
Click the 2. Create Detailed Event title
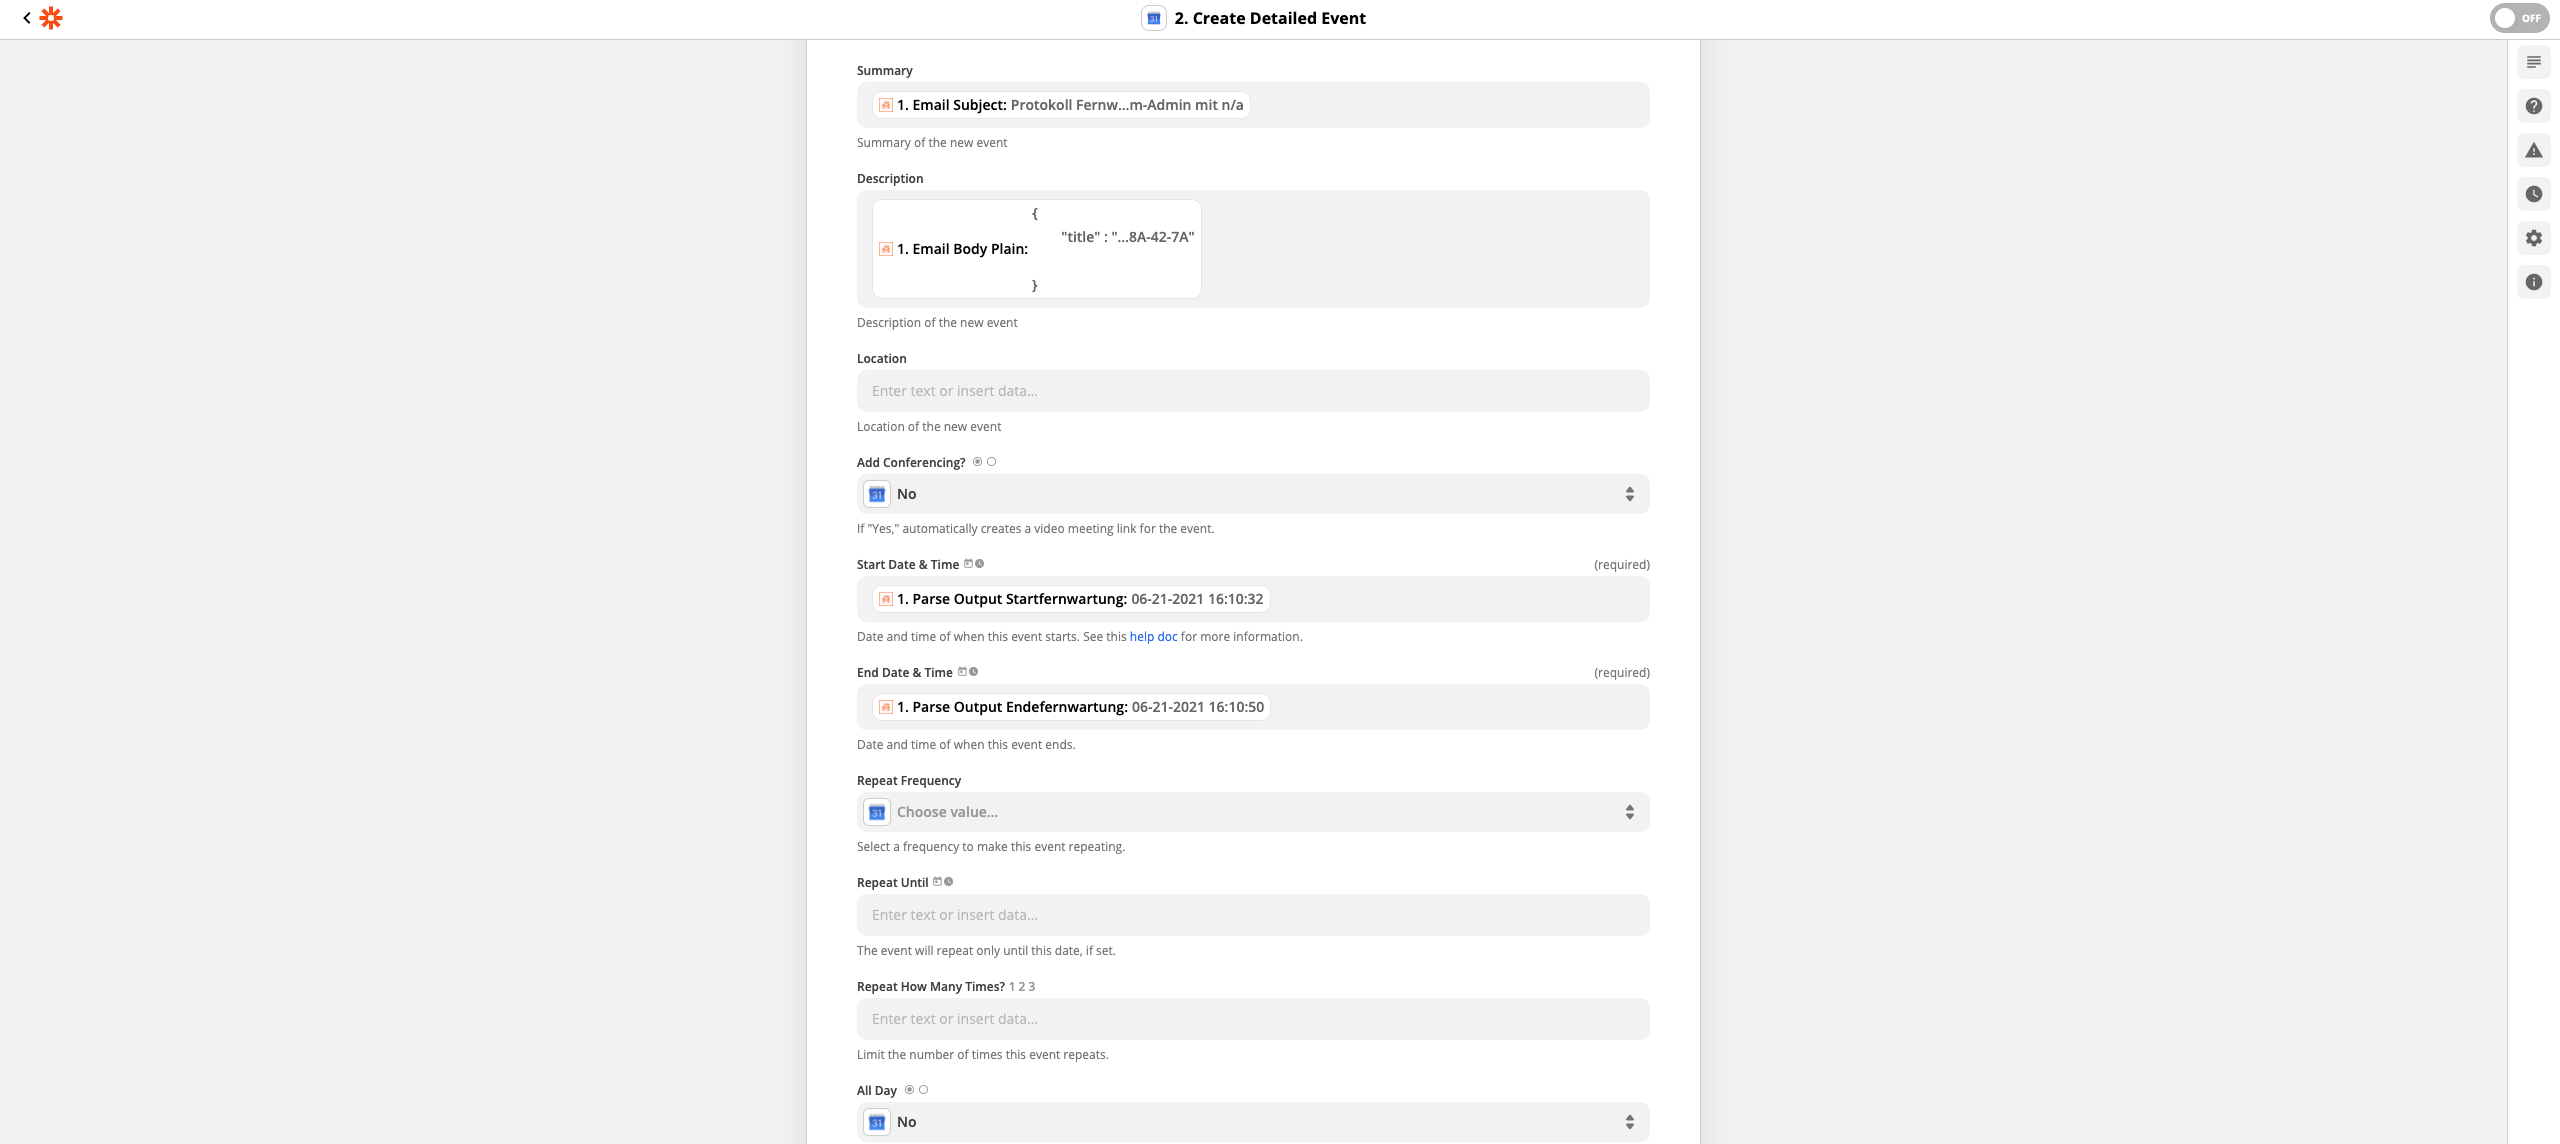(x=1269, y=18)
